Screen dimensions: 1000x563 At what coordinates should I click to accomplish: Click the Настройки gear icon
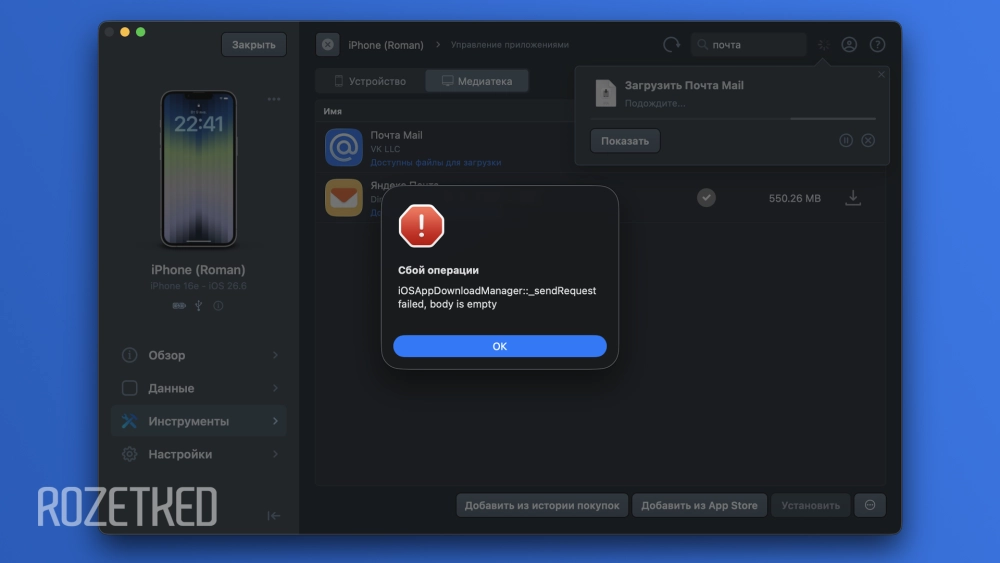pos(129,454)
